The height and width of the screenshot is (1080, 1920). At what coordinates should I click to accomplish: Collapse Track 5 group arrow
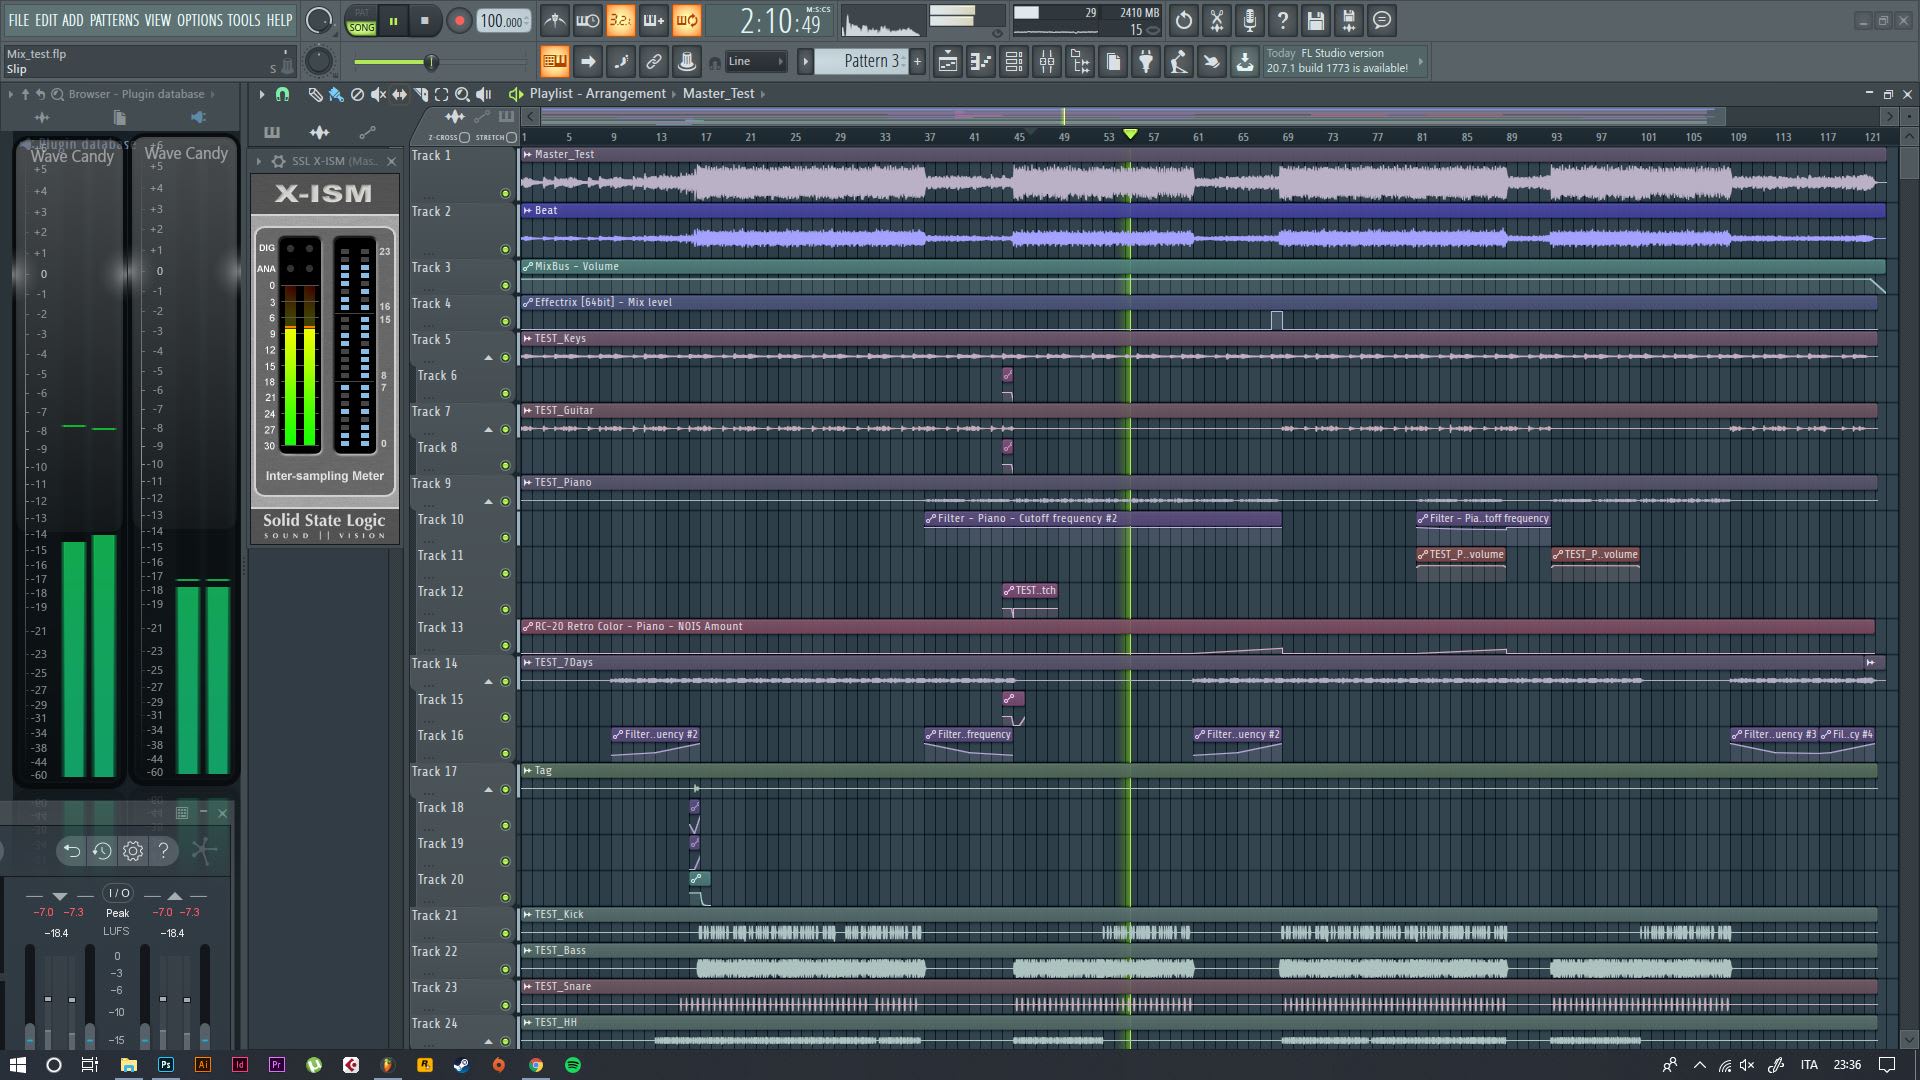tap(489, 358)
